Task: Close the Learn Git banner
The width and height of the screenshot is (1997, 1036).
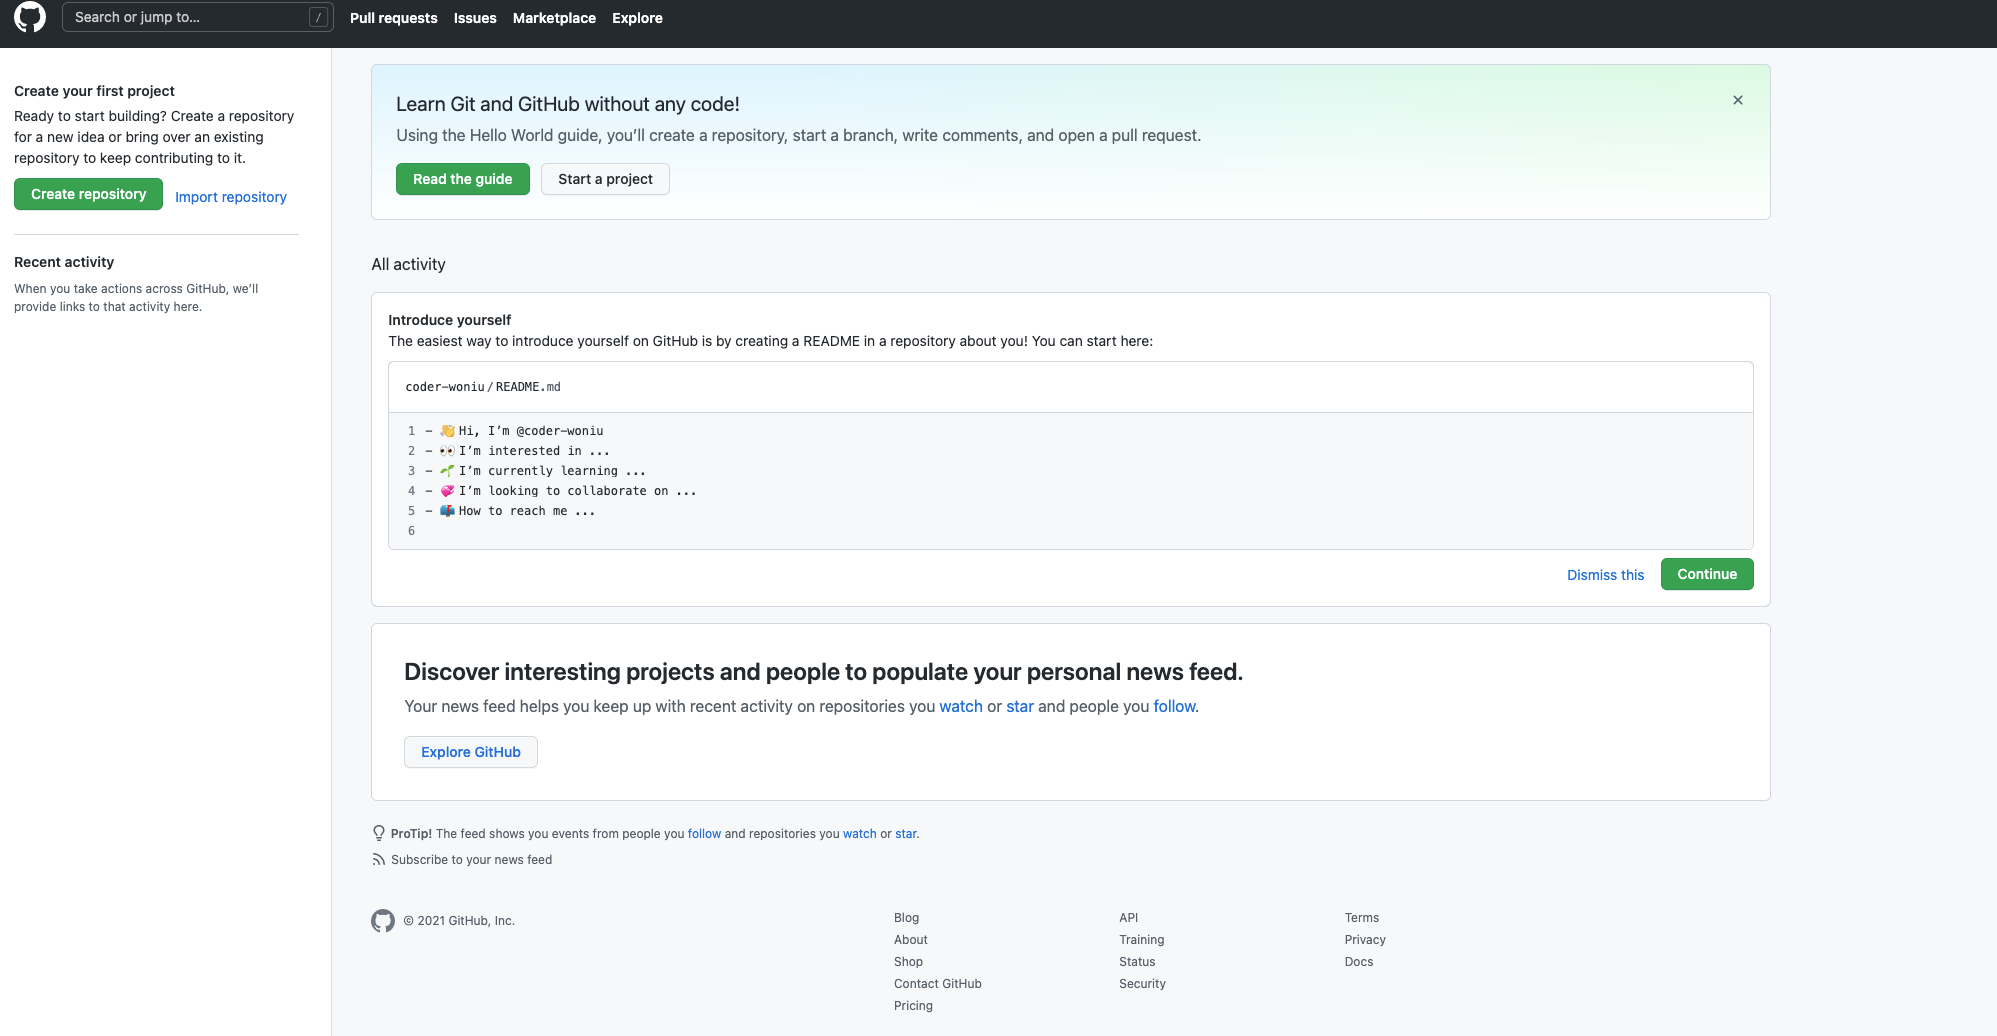Action: pos(1738,100)
